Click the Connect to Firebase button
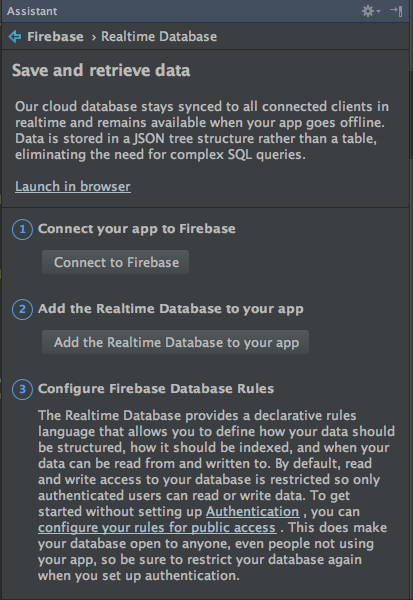 click(x=116, y=262)
